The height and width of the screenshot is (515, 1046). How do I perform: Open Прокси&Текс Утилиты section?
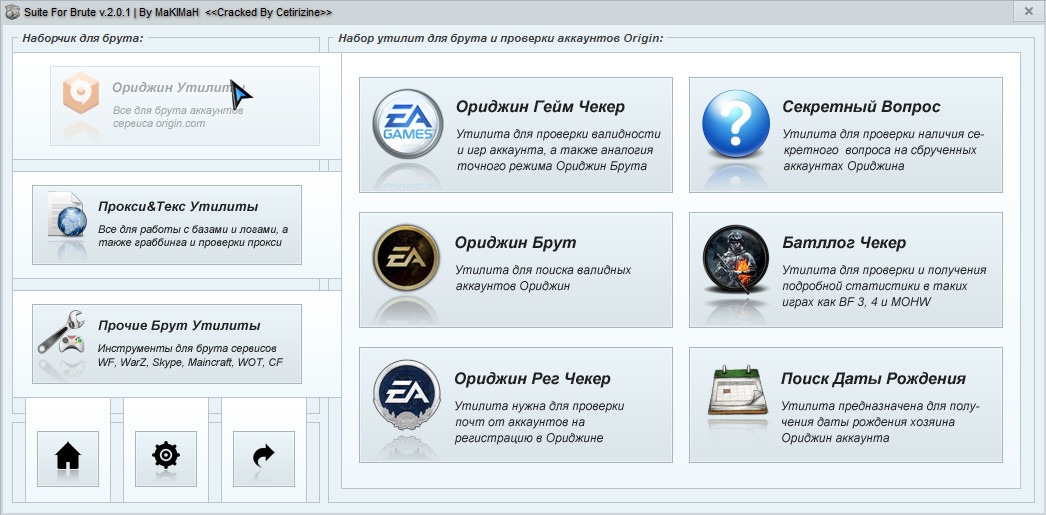pyautogui.click(x=167, y=225)
